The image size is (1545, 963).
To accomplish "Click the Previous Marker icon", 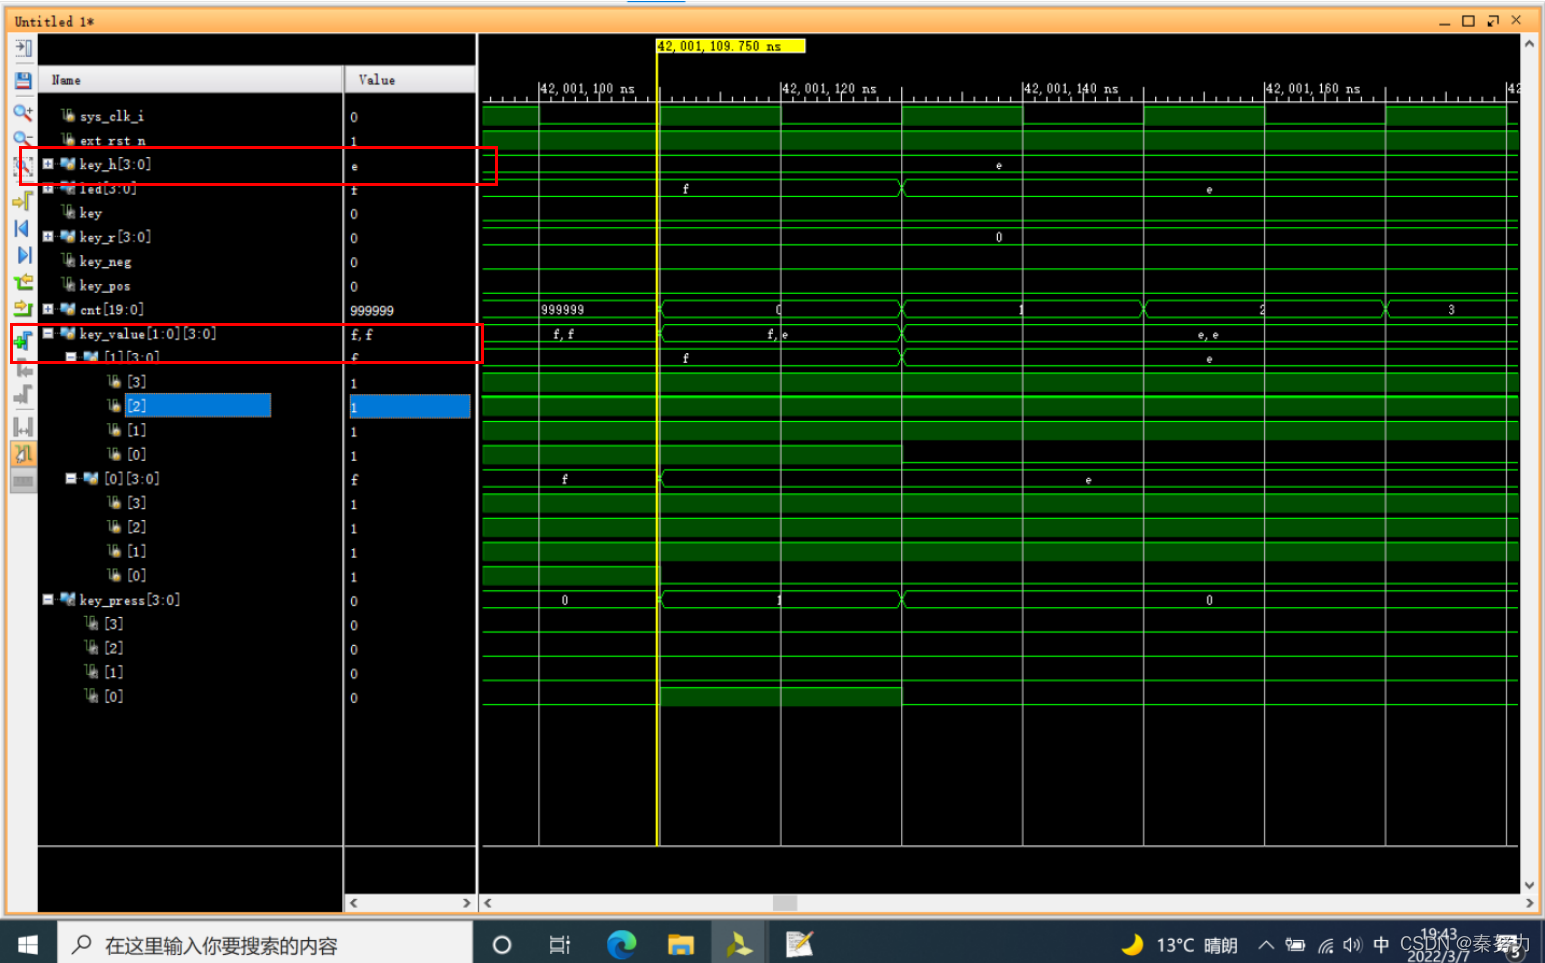I will pos(23,368).
